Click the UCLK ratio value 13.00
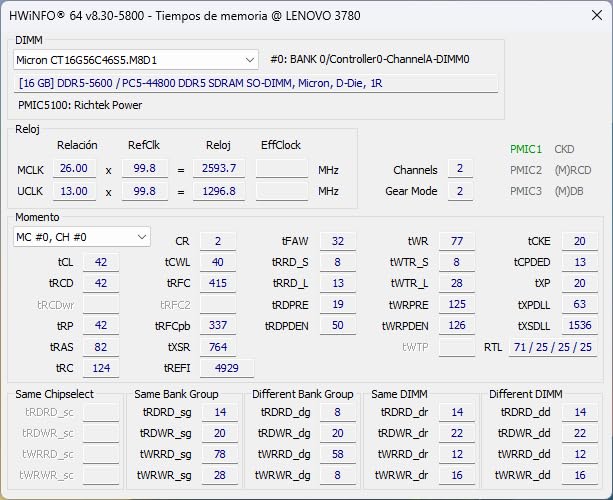This screenshot has width=613, height=500. point(74,191)
